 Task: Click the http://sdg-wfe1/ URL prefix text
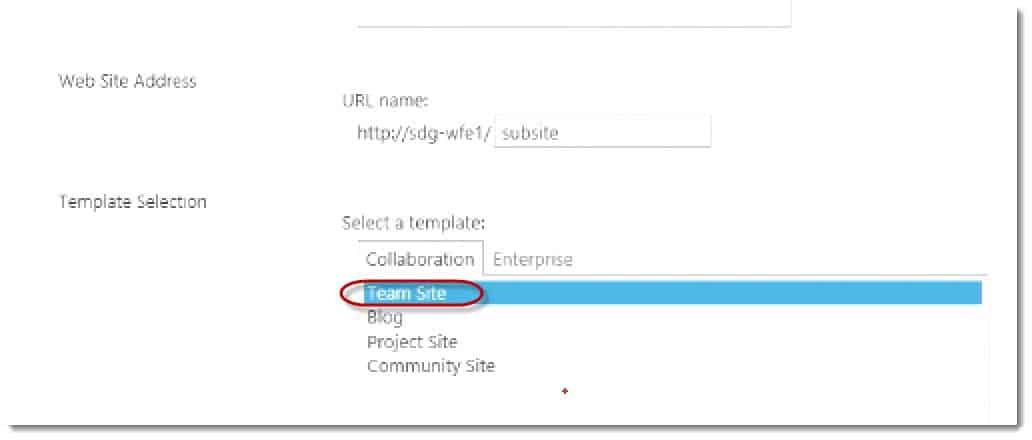pos(425,134)
